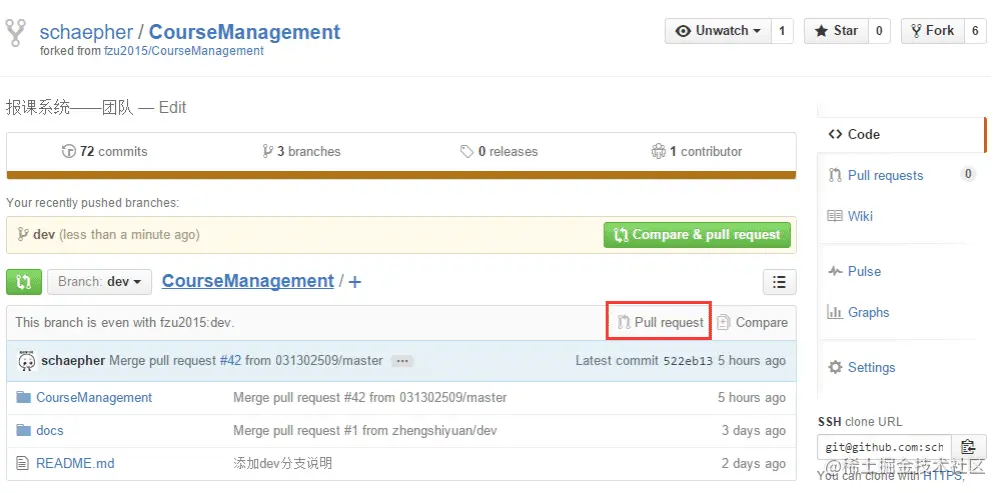Open the 添加dev分支说明 commit message
The height and width of the screenshot is (493, 1002).
point(282,464)
